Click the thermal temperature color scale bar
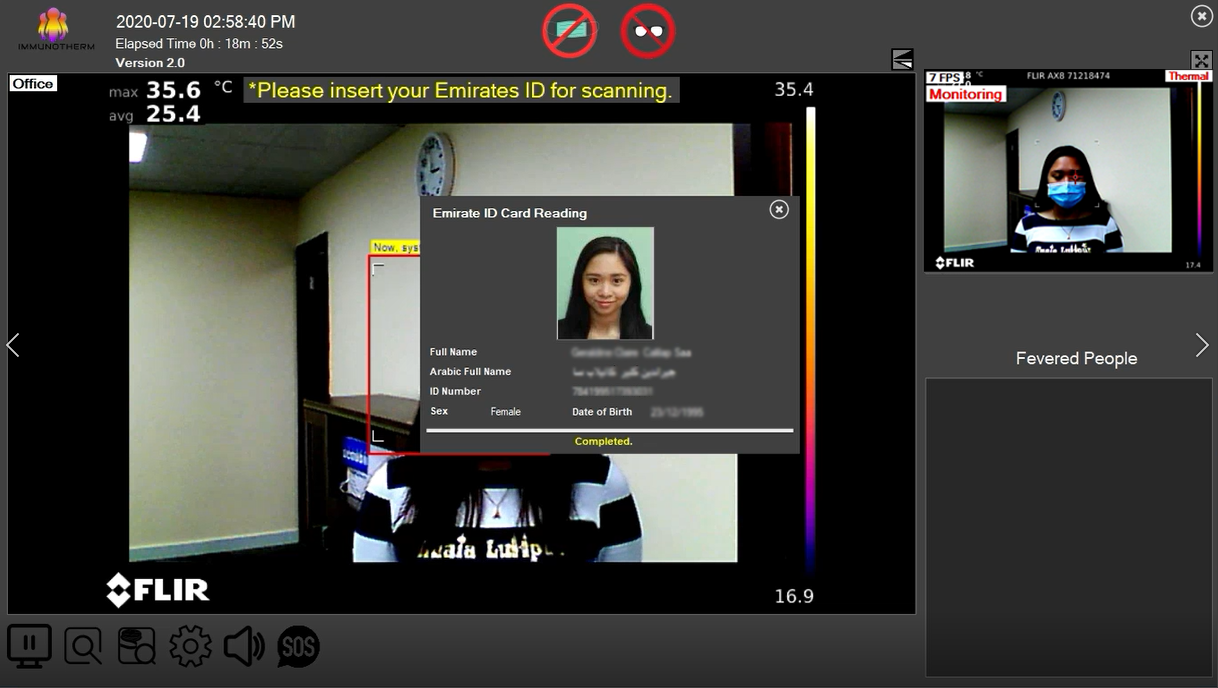1218x688 pixels. coord(810,340)
